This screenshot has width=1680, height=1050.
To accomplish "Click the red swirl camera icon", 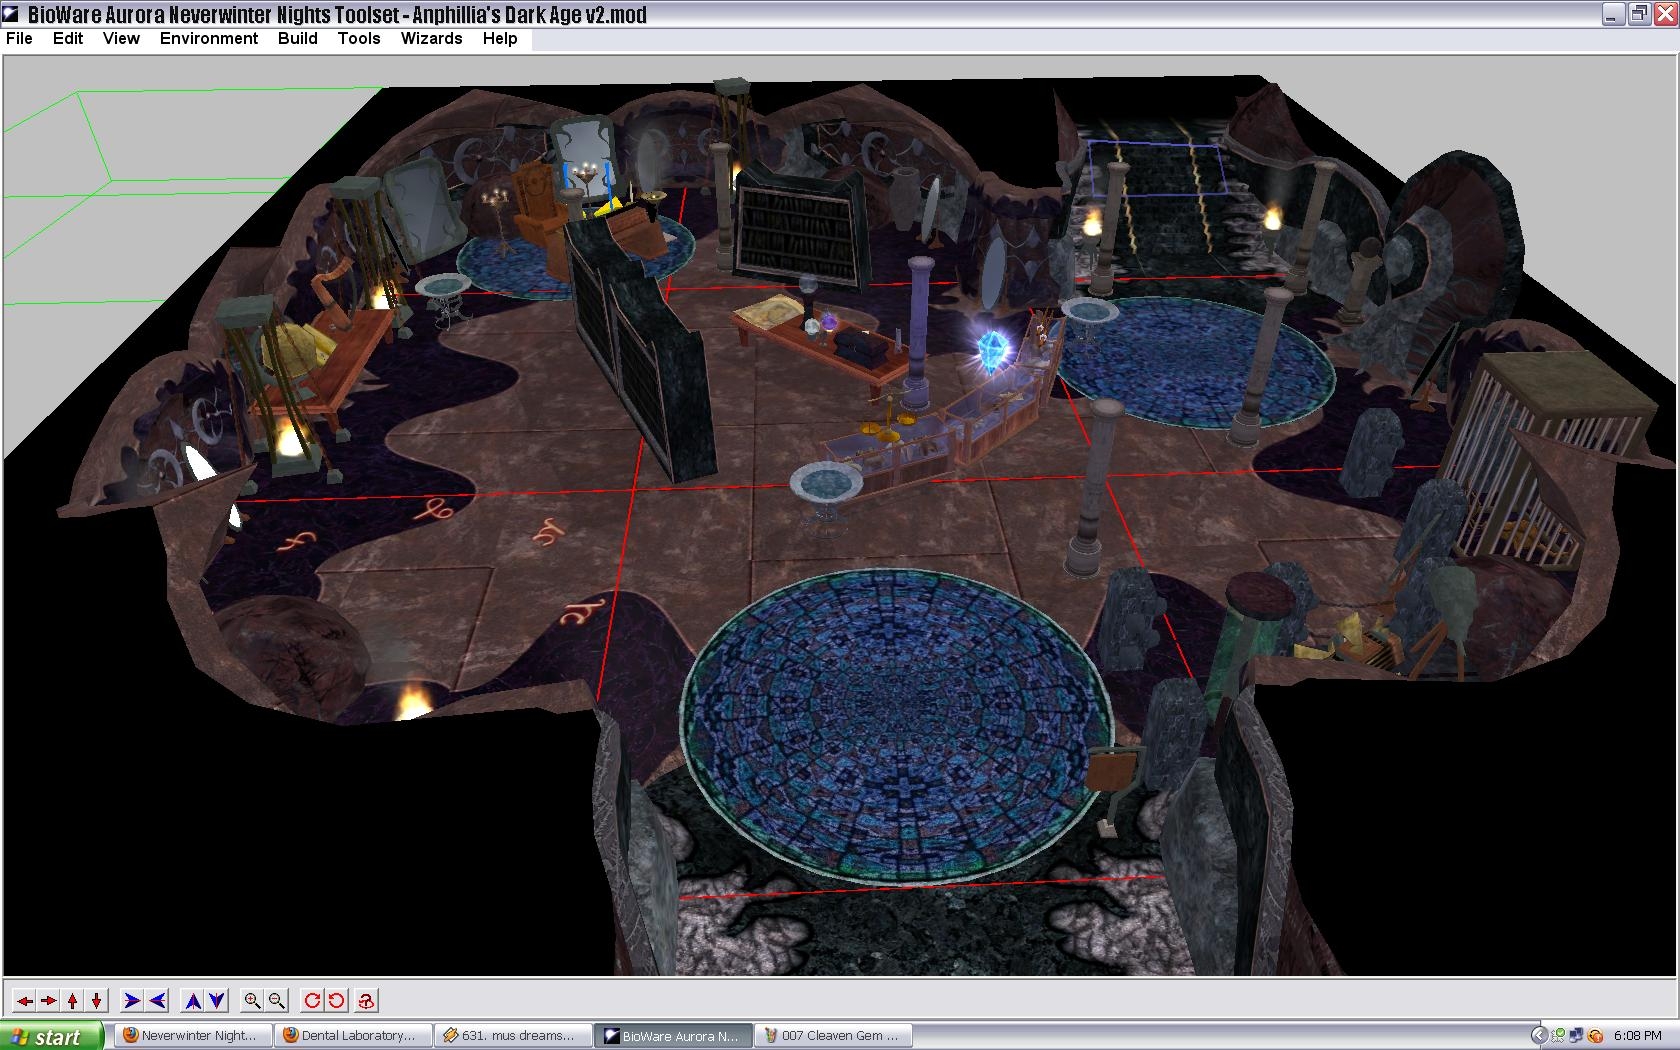I will (367, 1000).
